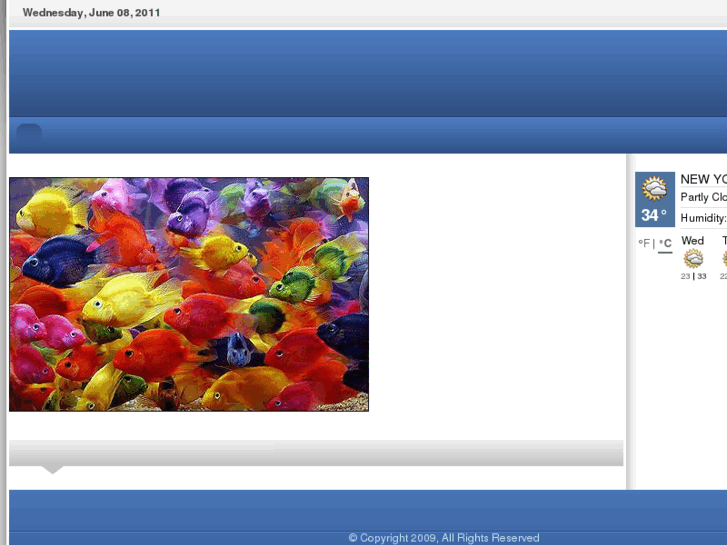Switch weather units to °C
727x545 pixels.
(x=665, y=243)
